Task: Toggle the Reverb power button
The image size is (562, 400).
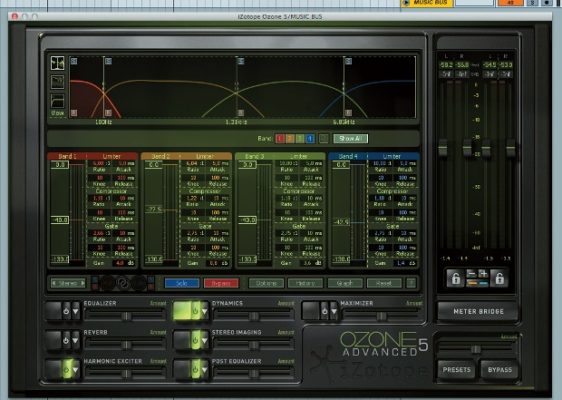Action: tap(66, 340)
